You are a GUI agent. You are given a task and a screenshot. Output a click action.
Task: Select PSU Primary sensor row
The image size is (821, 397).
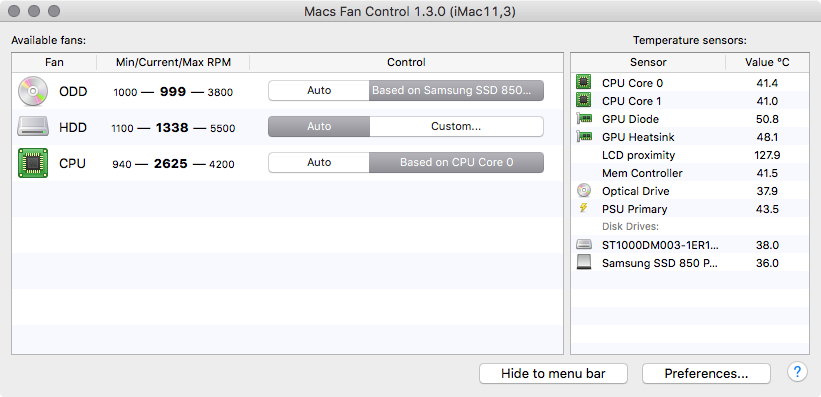[x=690, y=208]
